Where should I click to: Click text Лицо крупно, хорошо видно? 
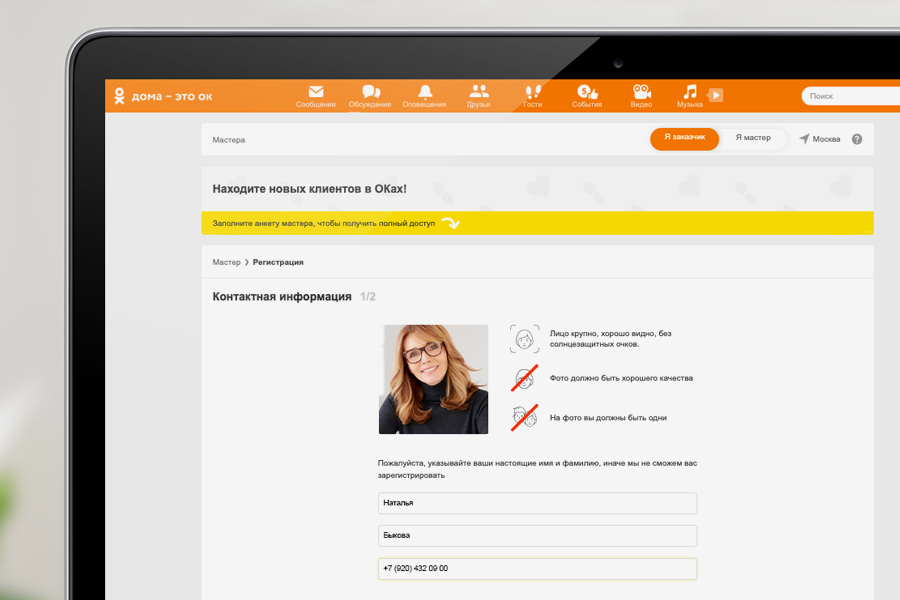pos(610,339)
